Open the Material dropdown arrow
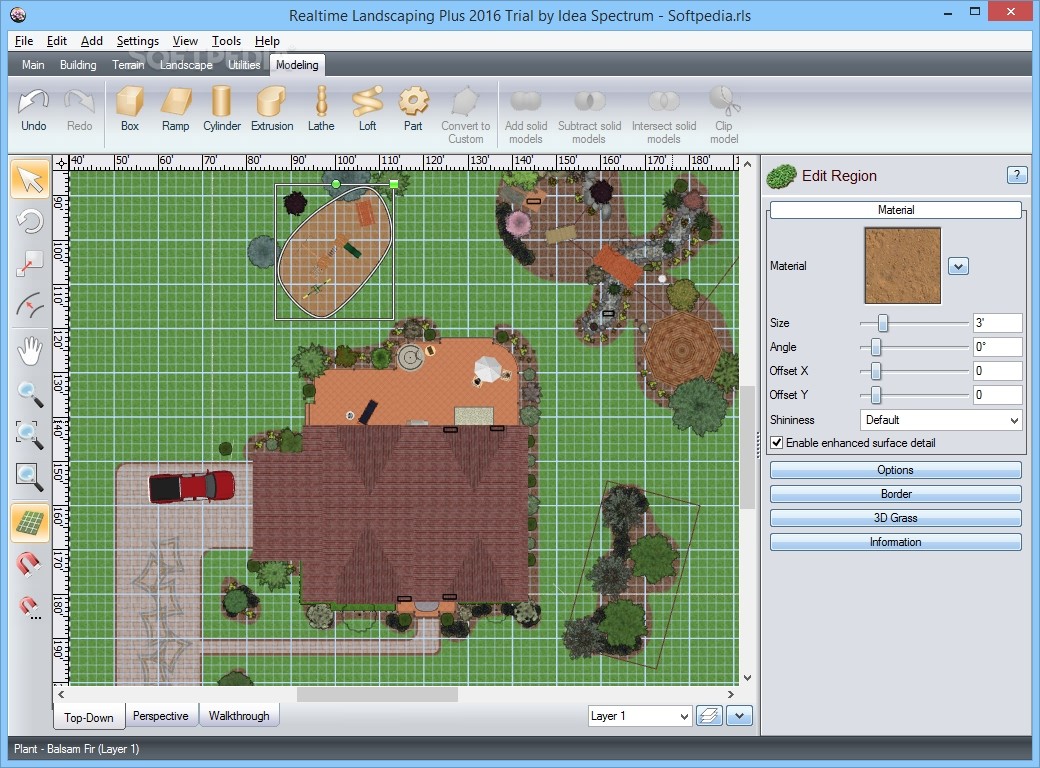This screenshot has width=1040, height=768. click(x=958, y=266)
